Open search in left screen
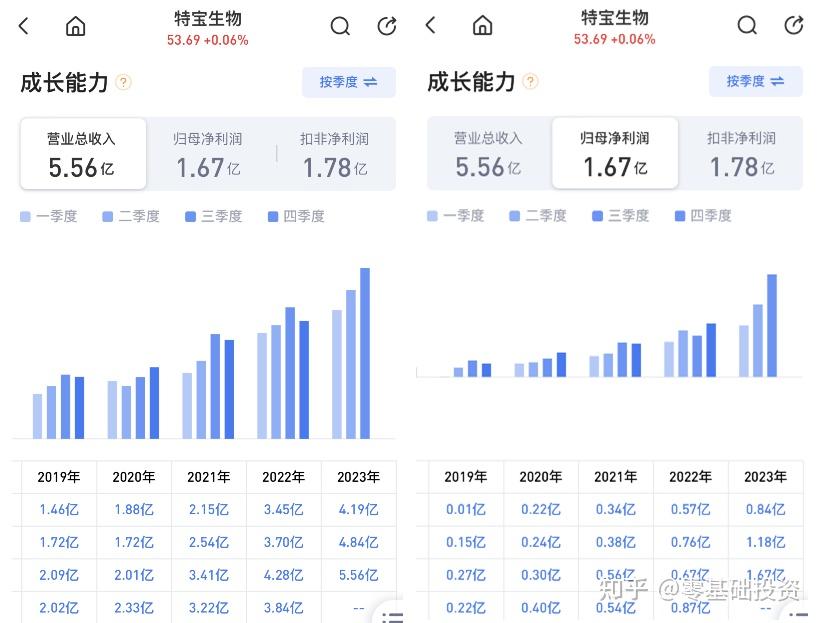The image size is (821, 623). [340, 26]
